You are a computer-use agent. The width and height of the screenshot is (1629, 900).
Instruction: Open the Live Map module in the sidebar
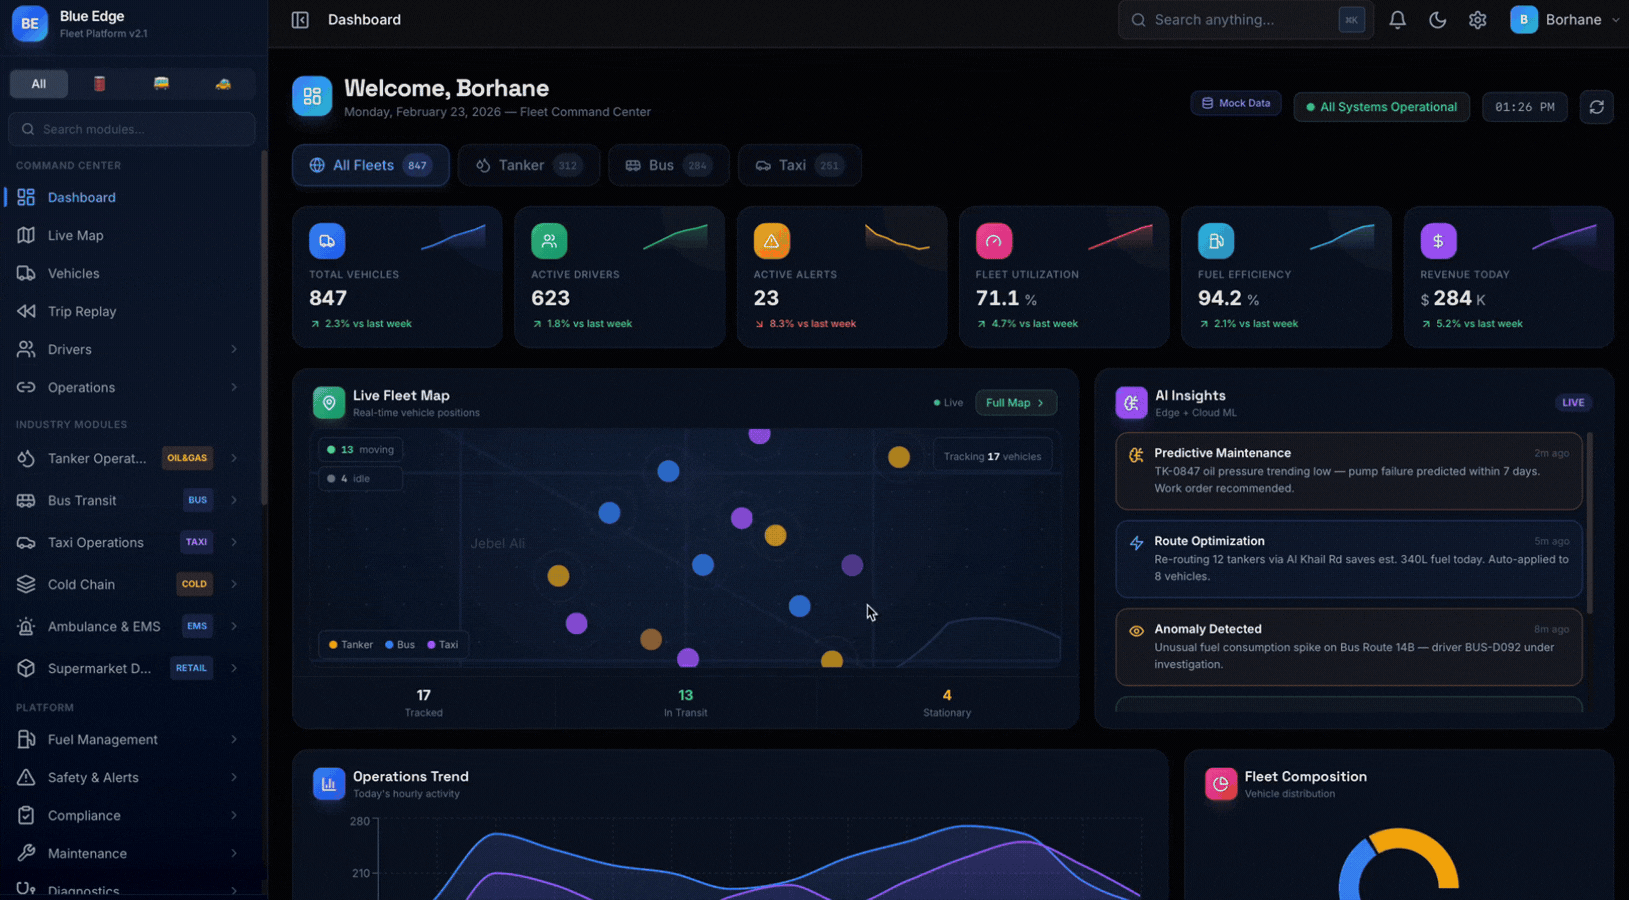click(74, 235)
